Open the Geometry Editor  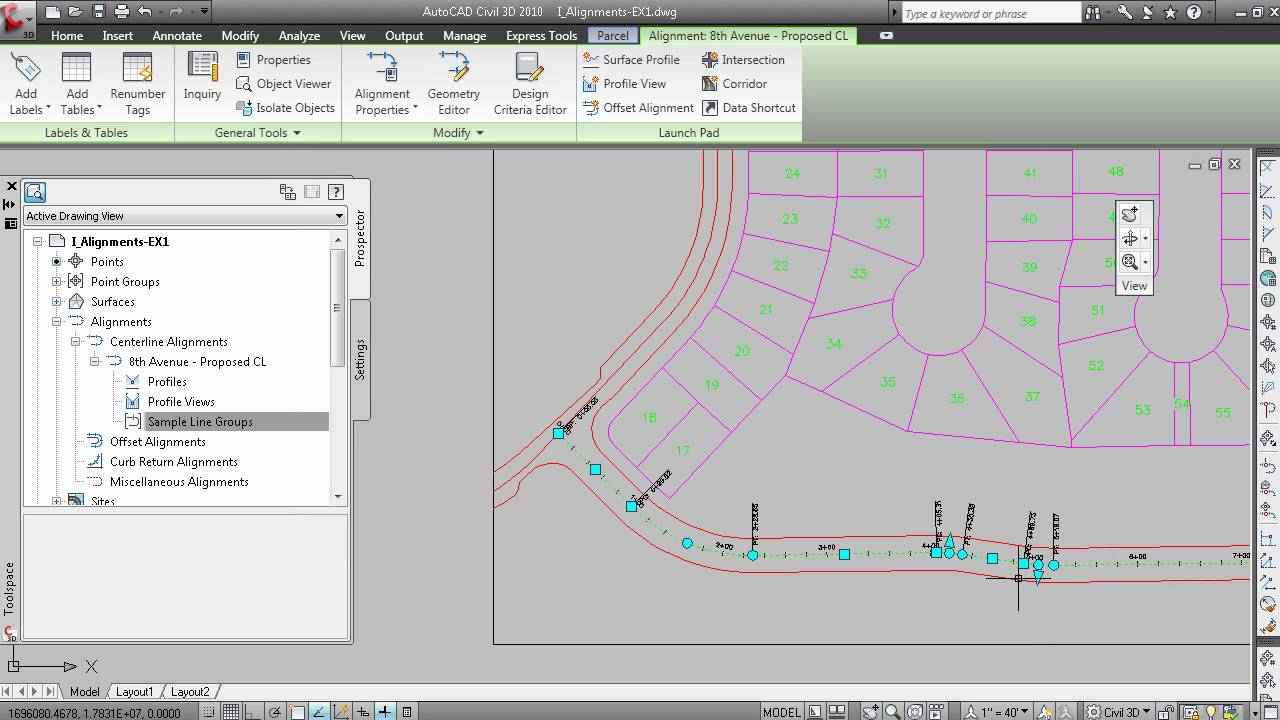coord(454,83)
